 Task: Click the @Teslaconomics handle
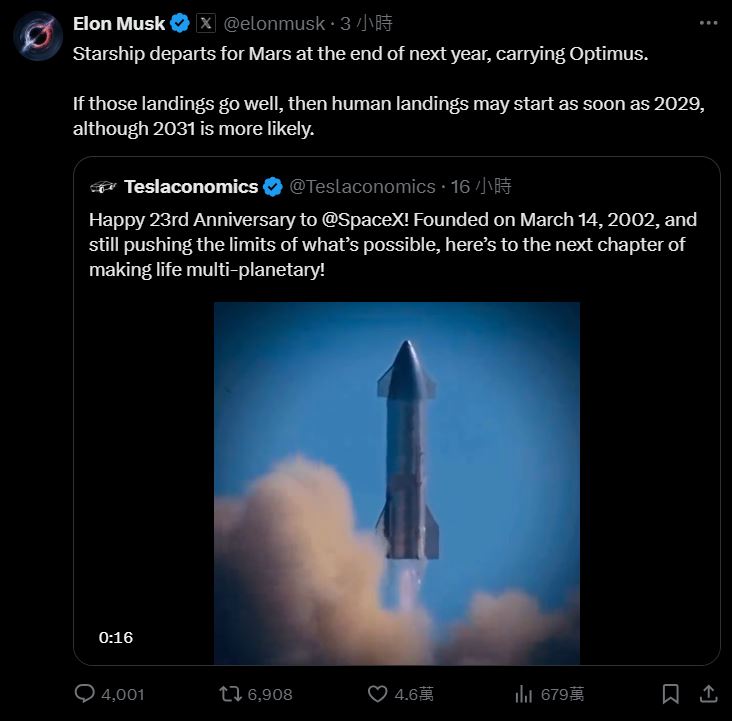362,186
